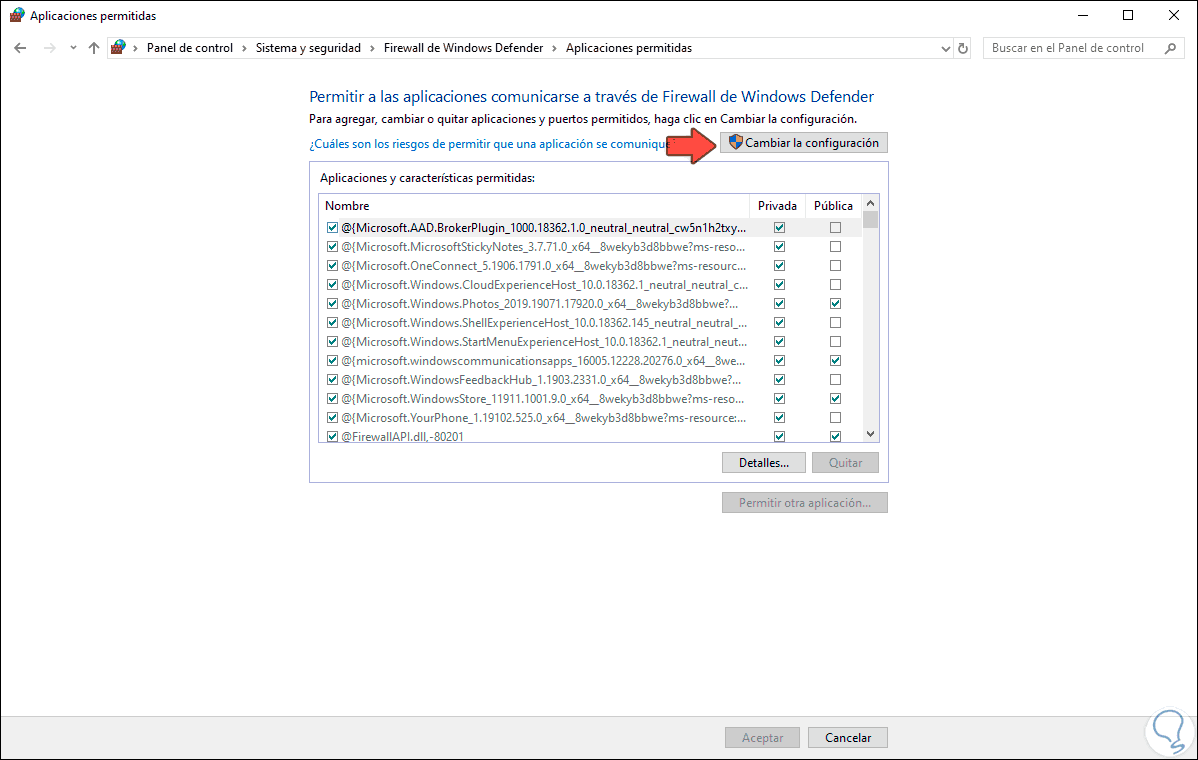
Task: Toggle Pública checkbox for WindowsStore
Action: pos(835,399)
